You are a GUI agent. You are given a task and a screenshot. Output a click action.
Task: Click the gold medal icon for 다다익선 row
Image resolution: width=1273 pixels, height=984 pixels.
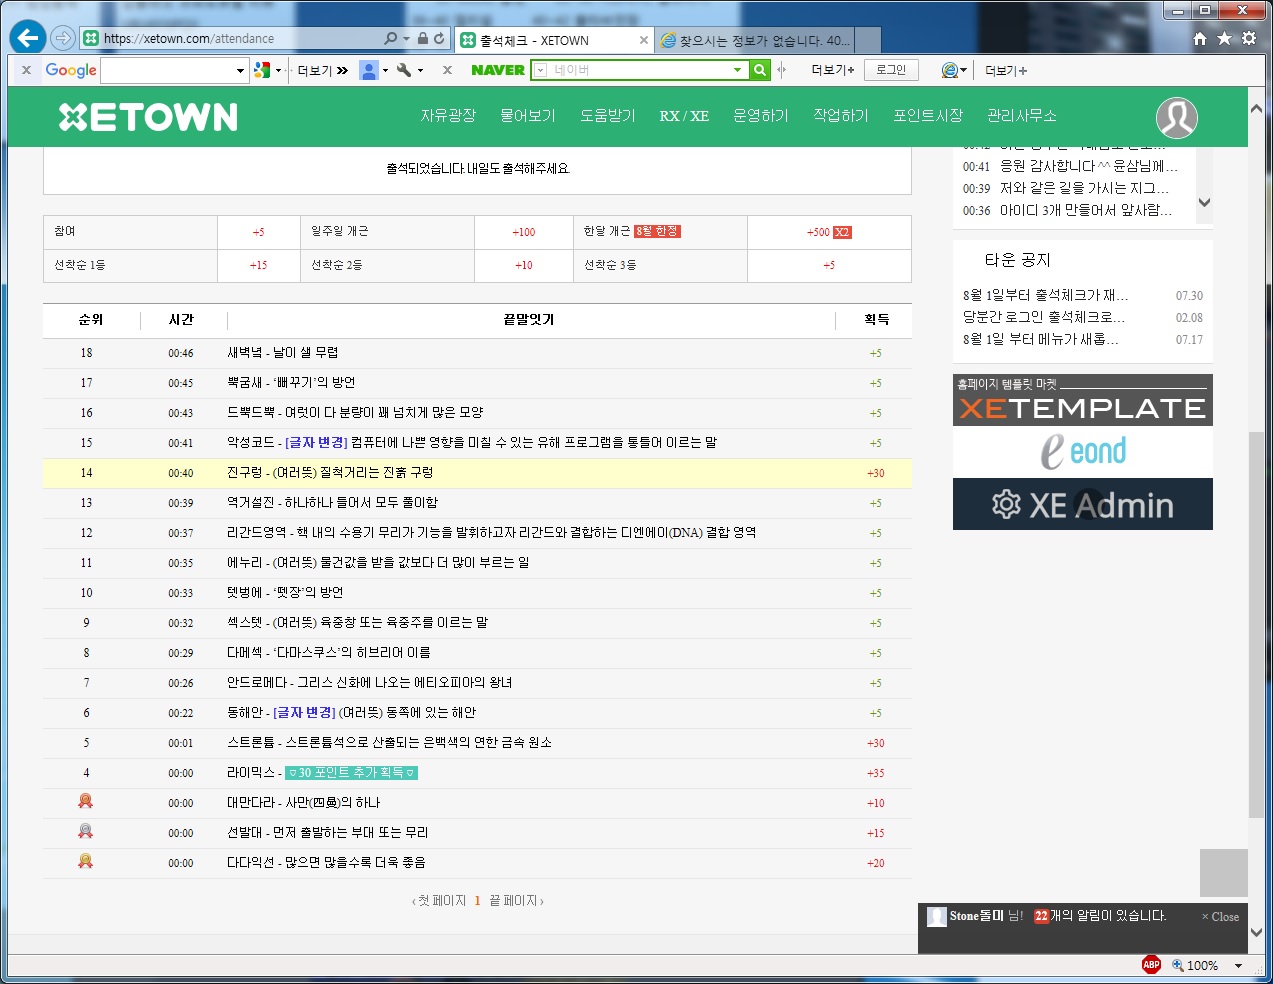[86, 861]
